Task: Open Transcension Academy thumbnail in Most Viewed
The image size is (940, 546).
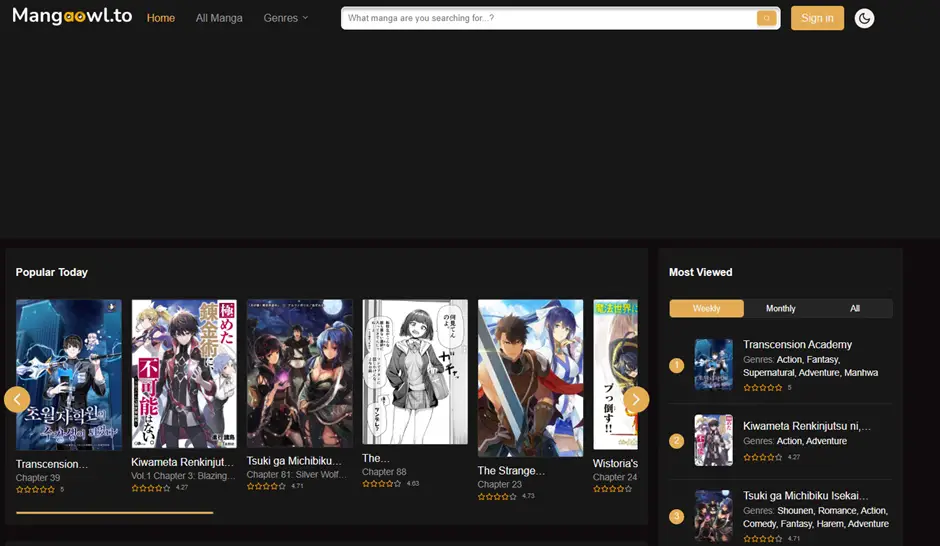Action: (713, 364)
